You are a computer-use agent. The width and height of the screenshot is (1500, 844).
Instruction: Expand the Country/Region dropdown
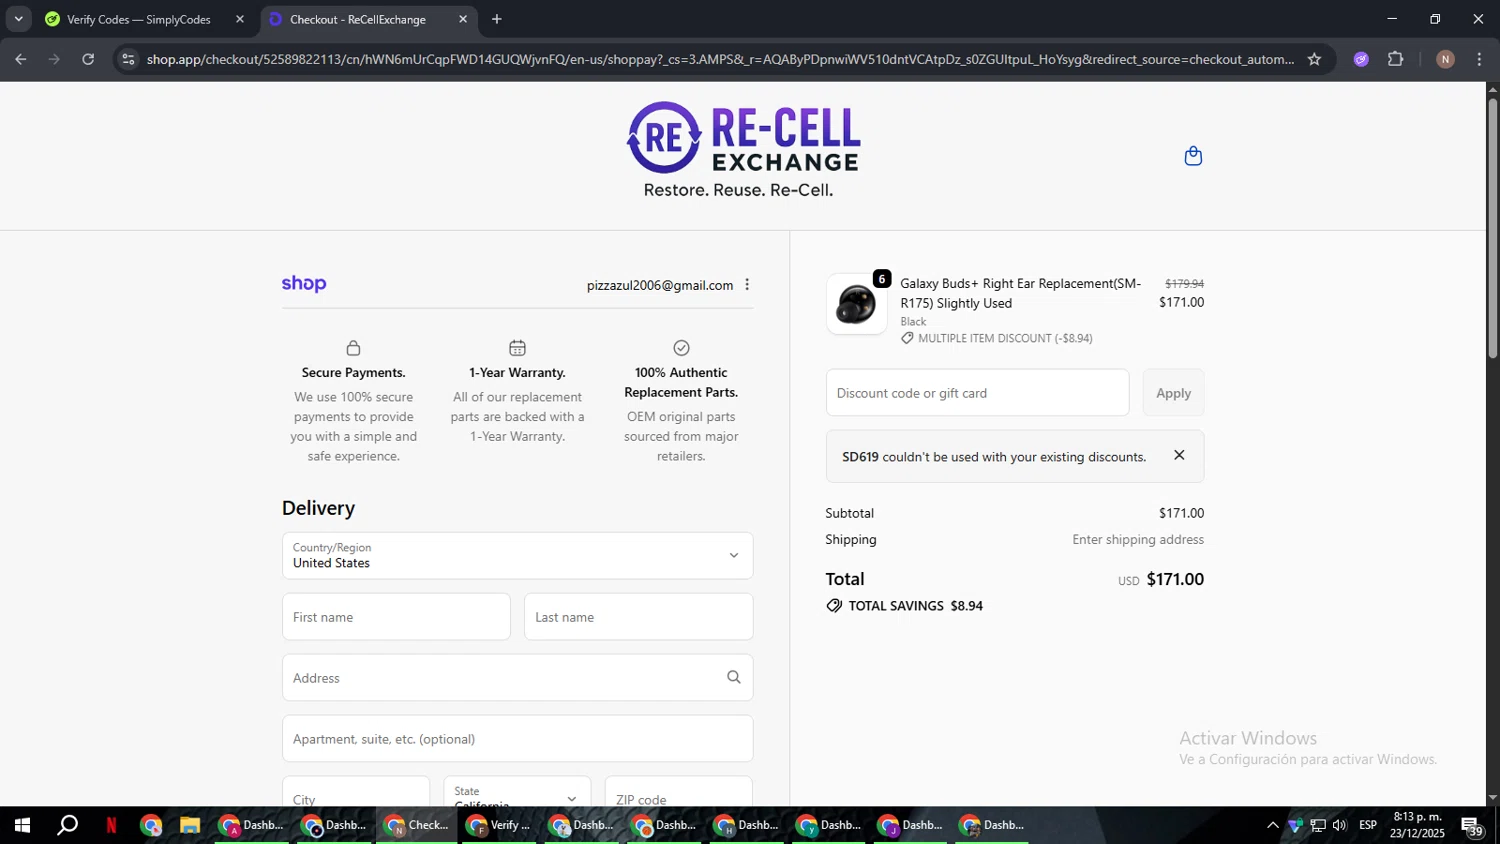click(x=517, y=555)
